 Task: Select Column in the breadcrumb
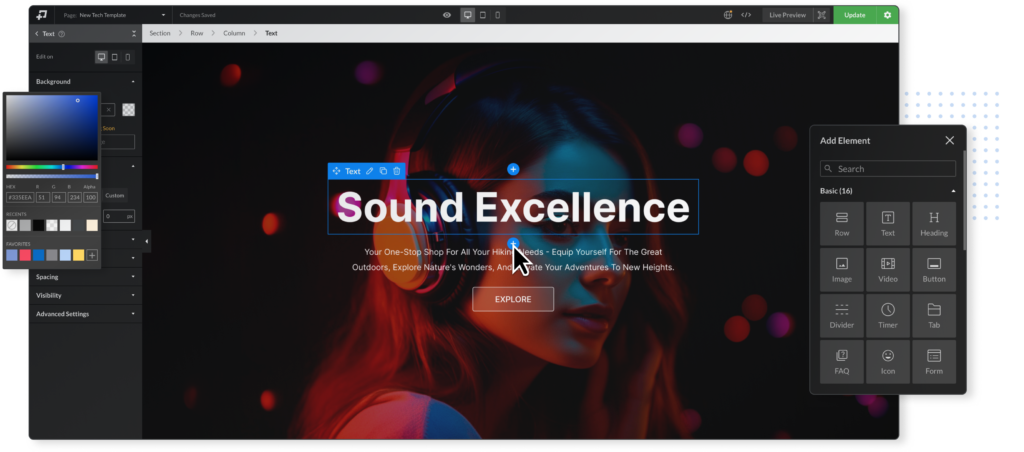[234, 33]
